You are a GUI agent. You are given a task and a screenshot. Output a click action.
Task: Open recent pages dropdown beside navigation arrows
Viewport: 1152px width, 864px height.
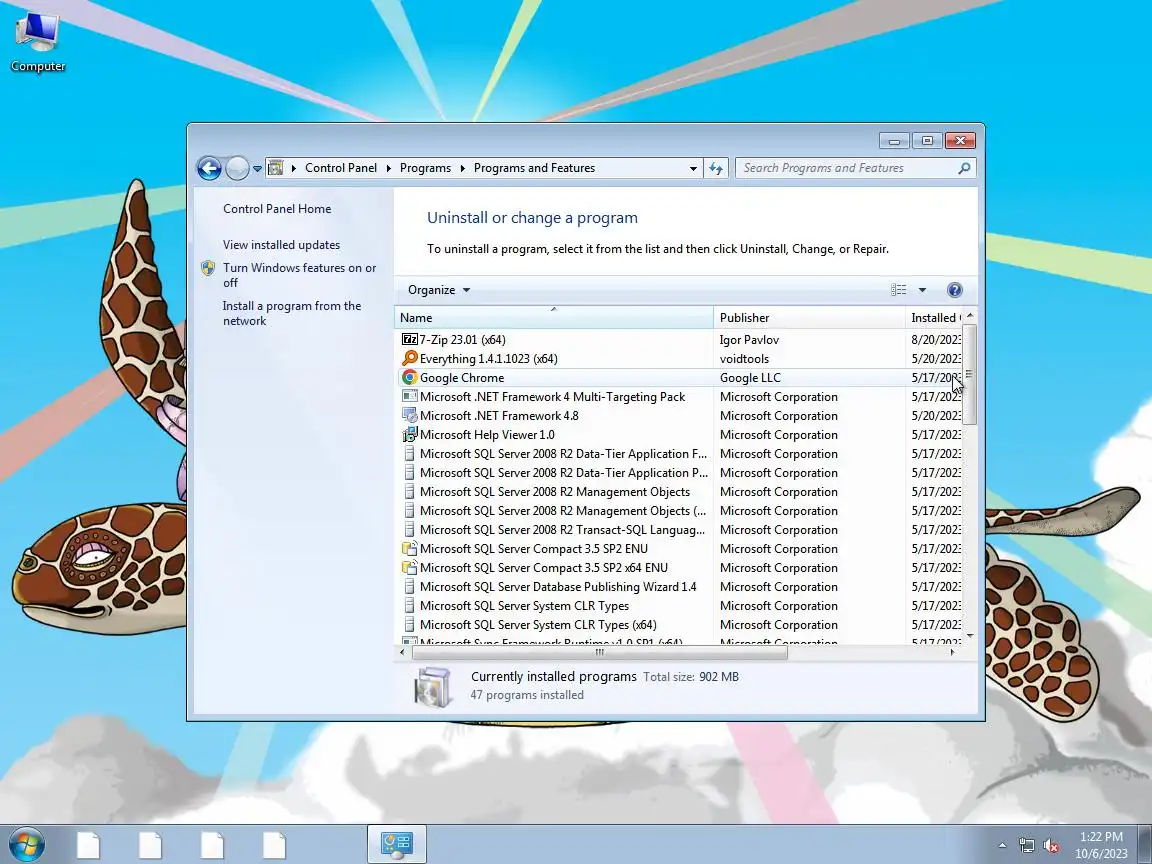257,168
